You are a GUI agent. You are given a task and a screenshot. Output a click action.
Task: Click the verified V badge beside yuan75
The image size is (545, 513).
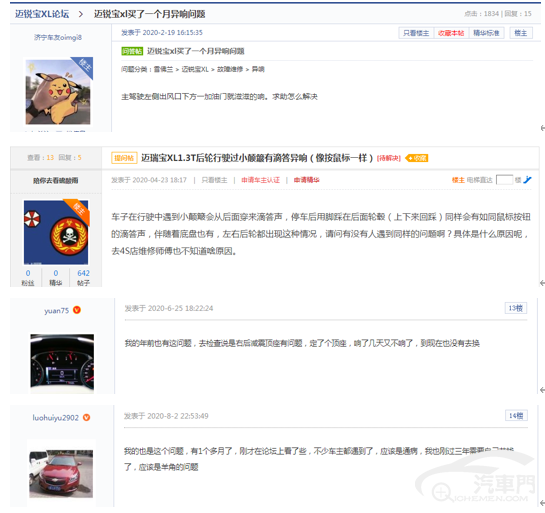(77, 310)
